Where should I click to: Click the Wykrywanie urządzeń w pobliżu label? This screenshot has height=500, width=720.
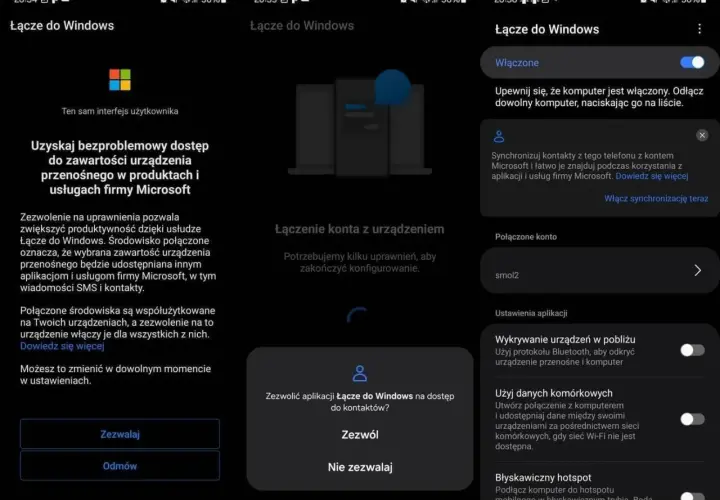click(x=565, y=340)
